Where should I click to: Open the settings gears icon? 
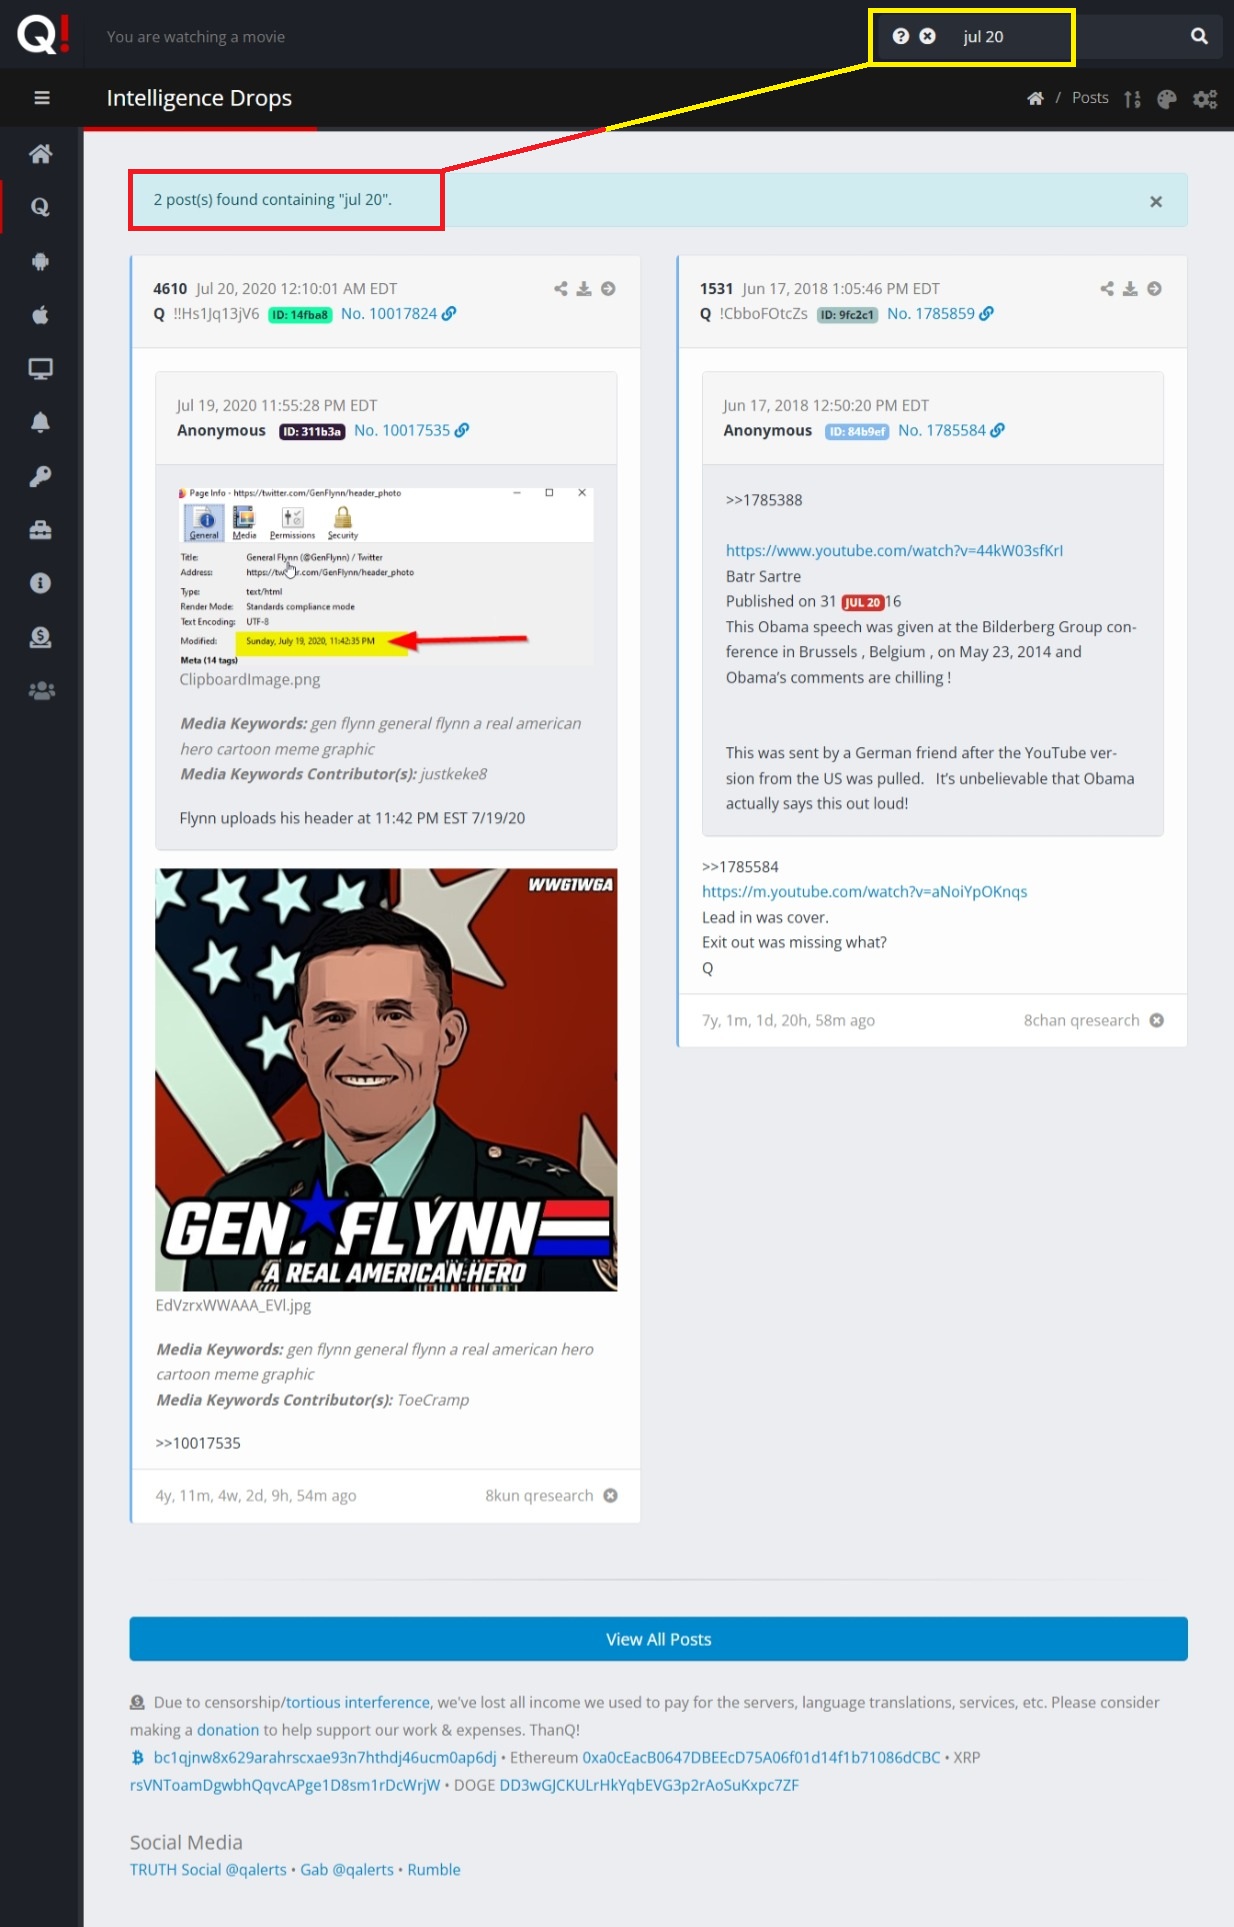coord(1205,99)
